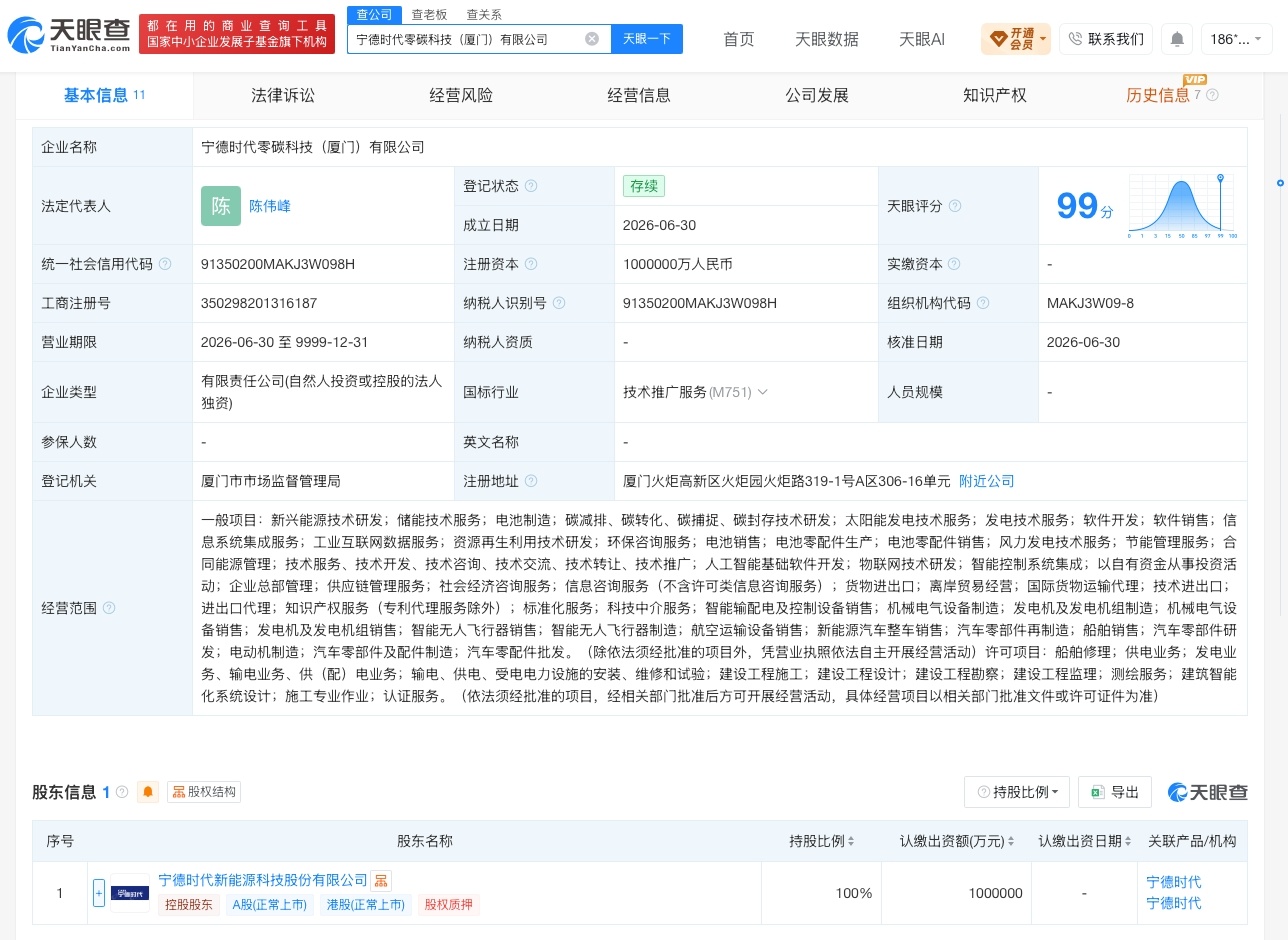Click the 股权结构 button
This screenshot has width=1288, height=940.
pyautogui.click(x=204, y=792)
